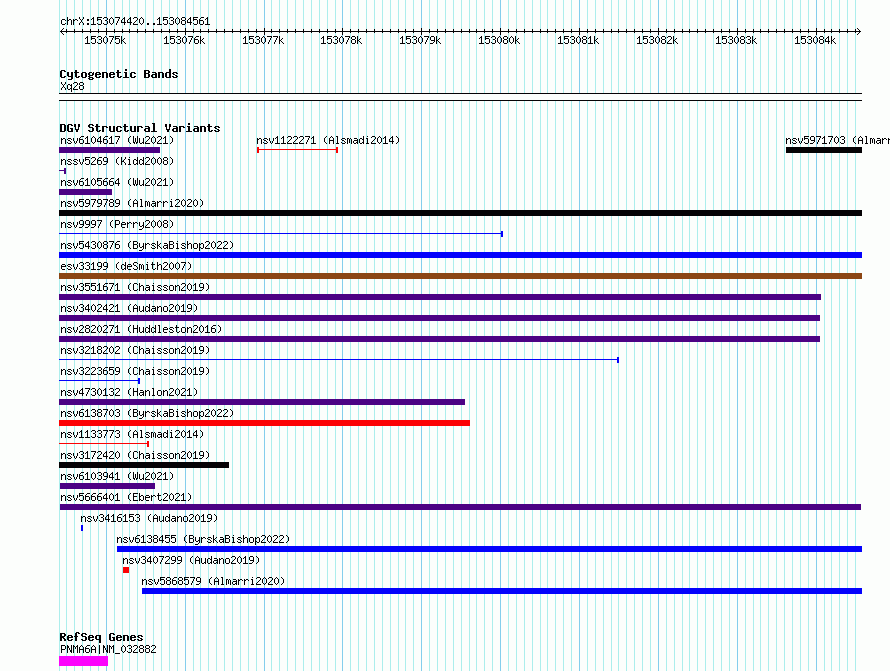The height and width of the screenshot is (671, 890).
Task: Click the nsv3223659 (Chaisson2019) label
Action: point(135,371)
